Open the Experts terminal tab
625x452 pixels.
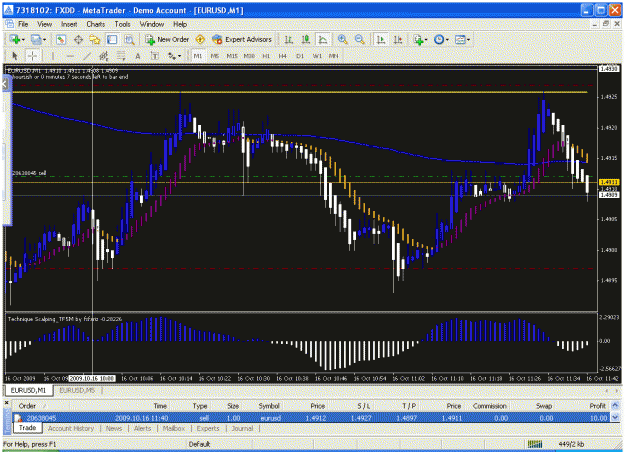pyautogui.click(x=208, y=428)
